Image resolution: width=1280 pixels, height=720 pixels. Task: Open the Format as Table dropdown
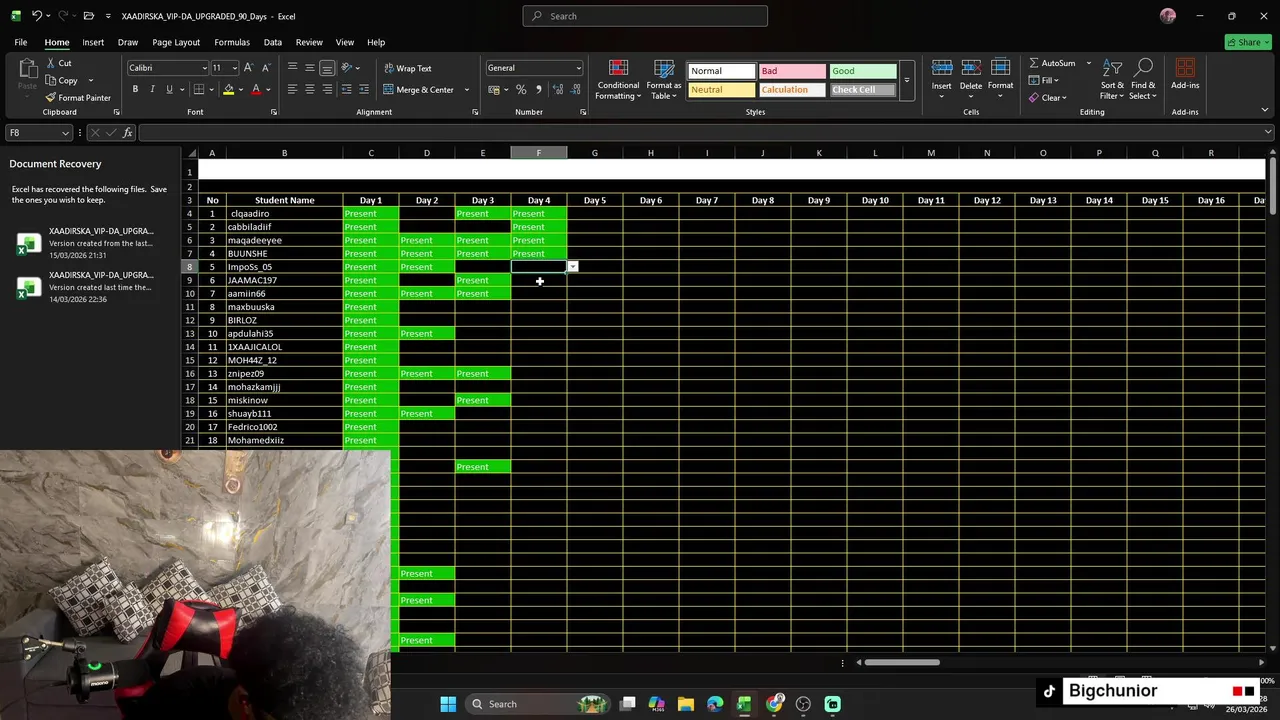click(664, 79)
